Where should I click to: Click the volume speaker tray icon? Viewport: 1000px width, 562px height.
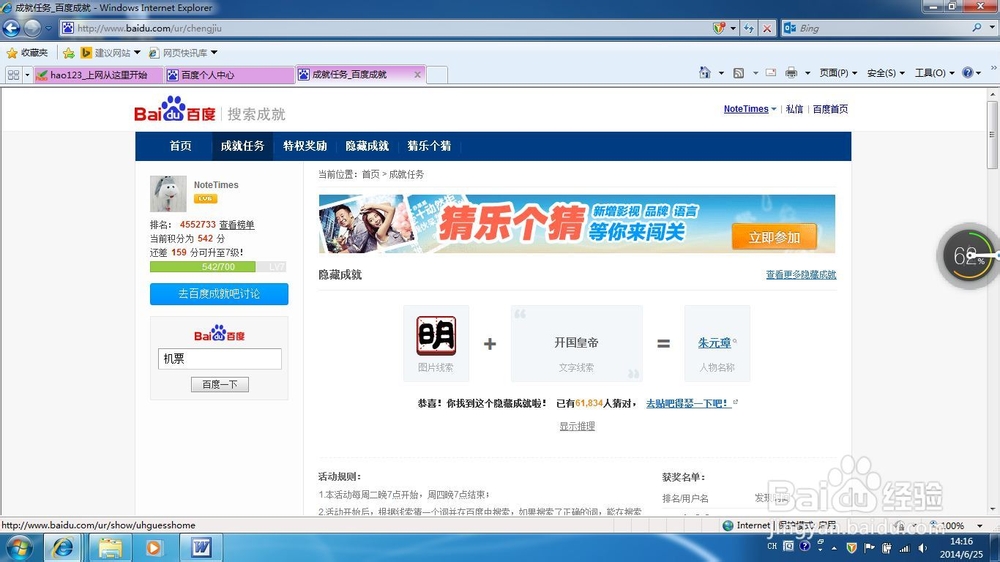[x=922, y=548]
